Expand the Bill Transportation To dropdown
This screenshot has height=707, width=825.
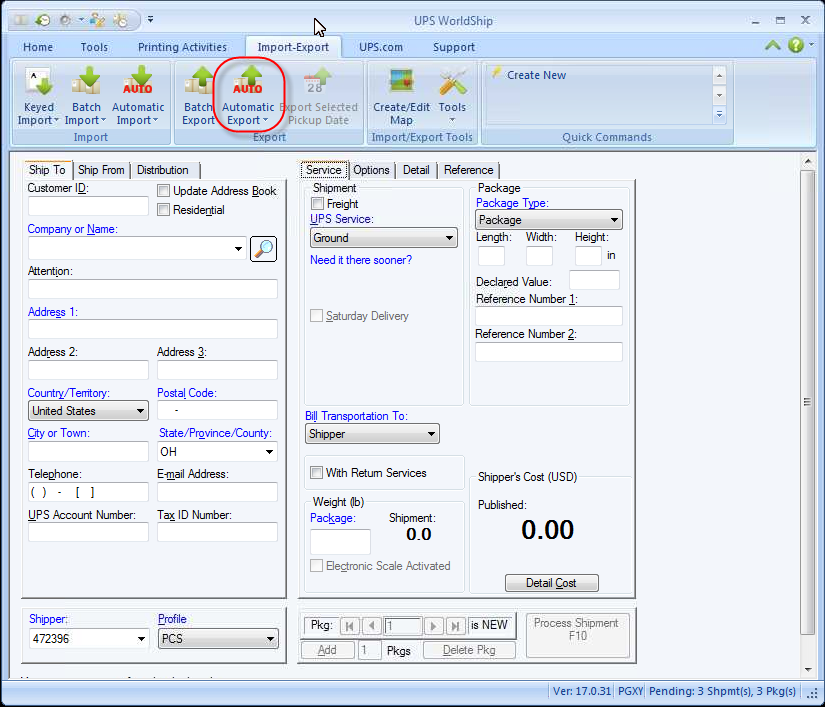pos(372,434)
